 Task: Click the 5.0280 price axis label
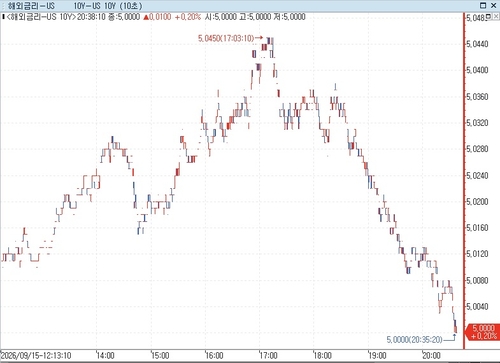point(477,149)
